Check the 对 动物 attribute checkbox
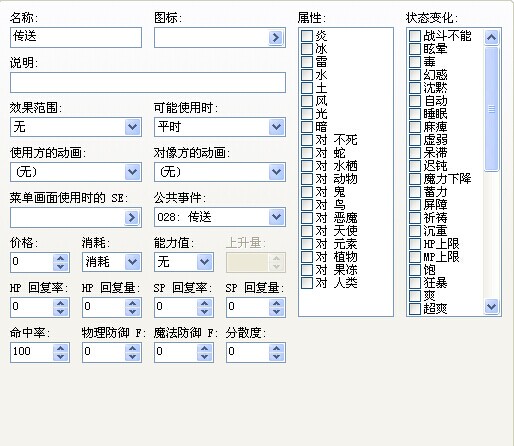The image size is (514, 446). tap(307, 179)
